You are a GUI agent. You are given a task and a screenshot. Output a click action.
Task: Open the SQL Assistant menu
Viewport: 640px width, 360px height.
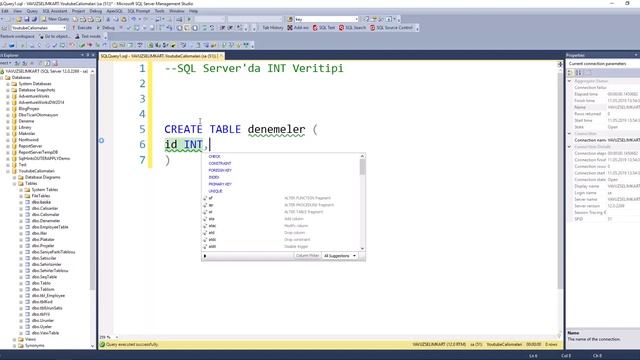[x=55, y=11]
